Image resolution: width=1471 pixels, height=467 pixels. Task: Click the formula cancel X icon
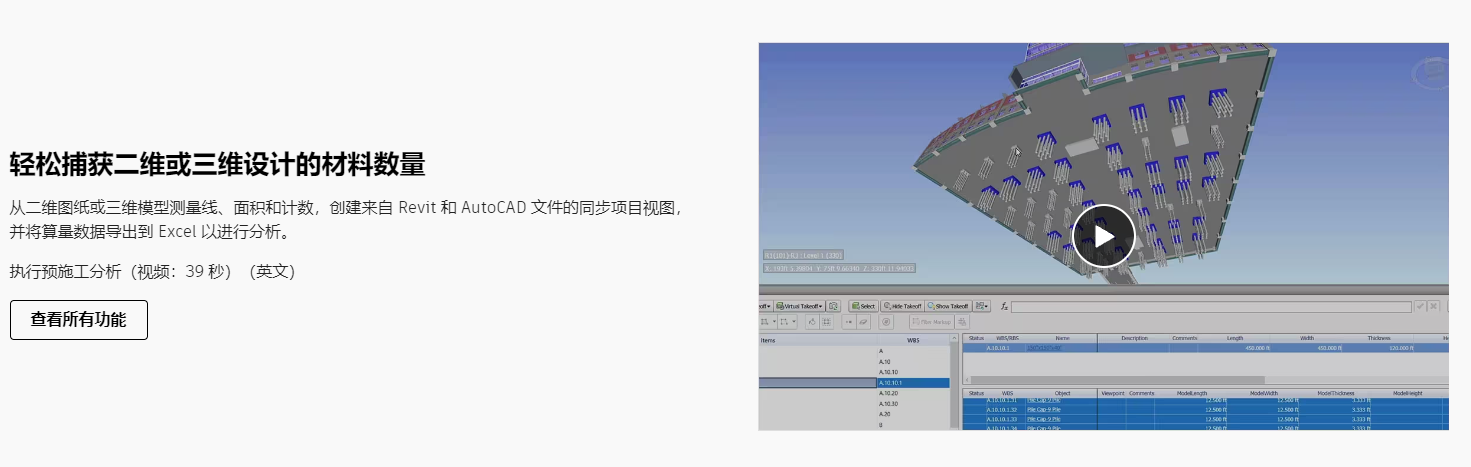[x=1434, y=307]
